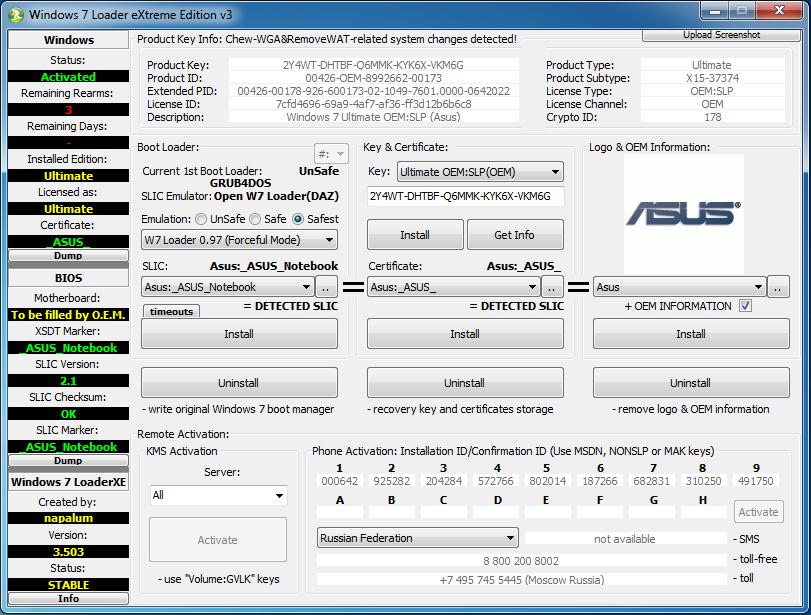Click the app icon in the title bar

tap(15, 14)
